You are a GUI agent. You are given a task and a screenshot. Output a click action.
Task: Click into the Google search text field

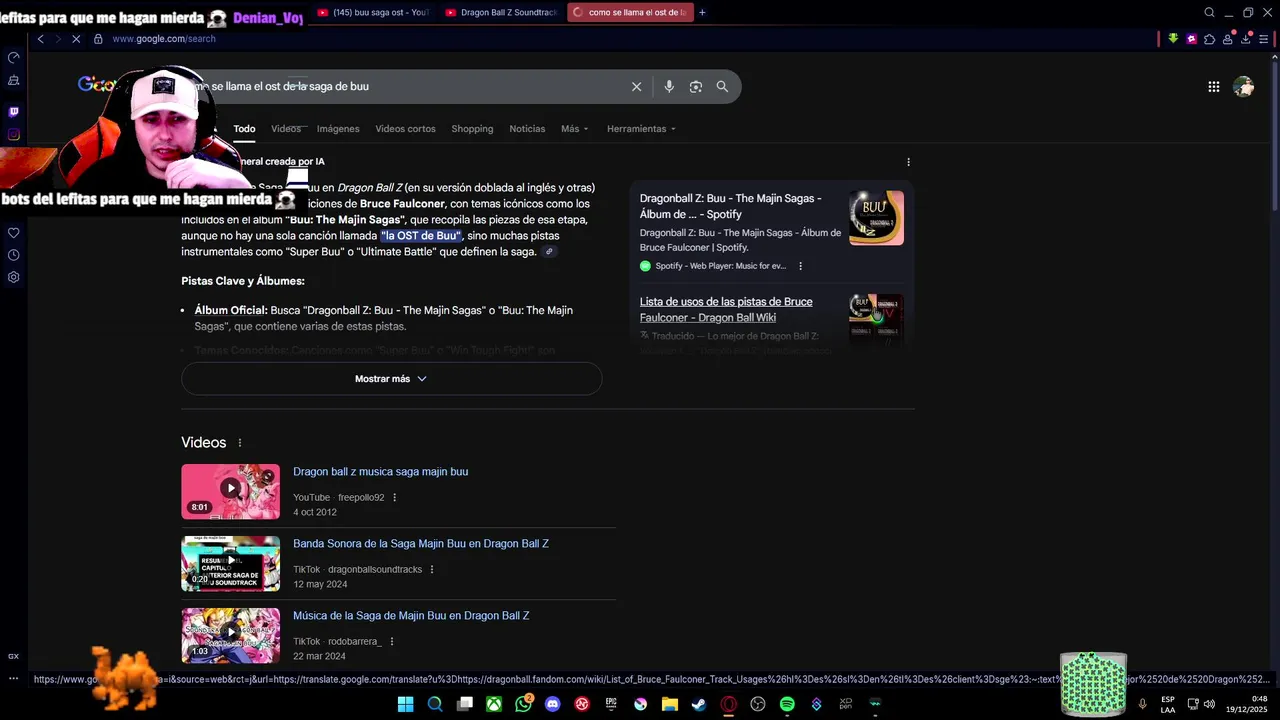(x=410, y=87)
